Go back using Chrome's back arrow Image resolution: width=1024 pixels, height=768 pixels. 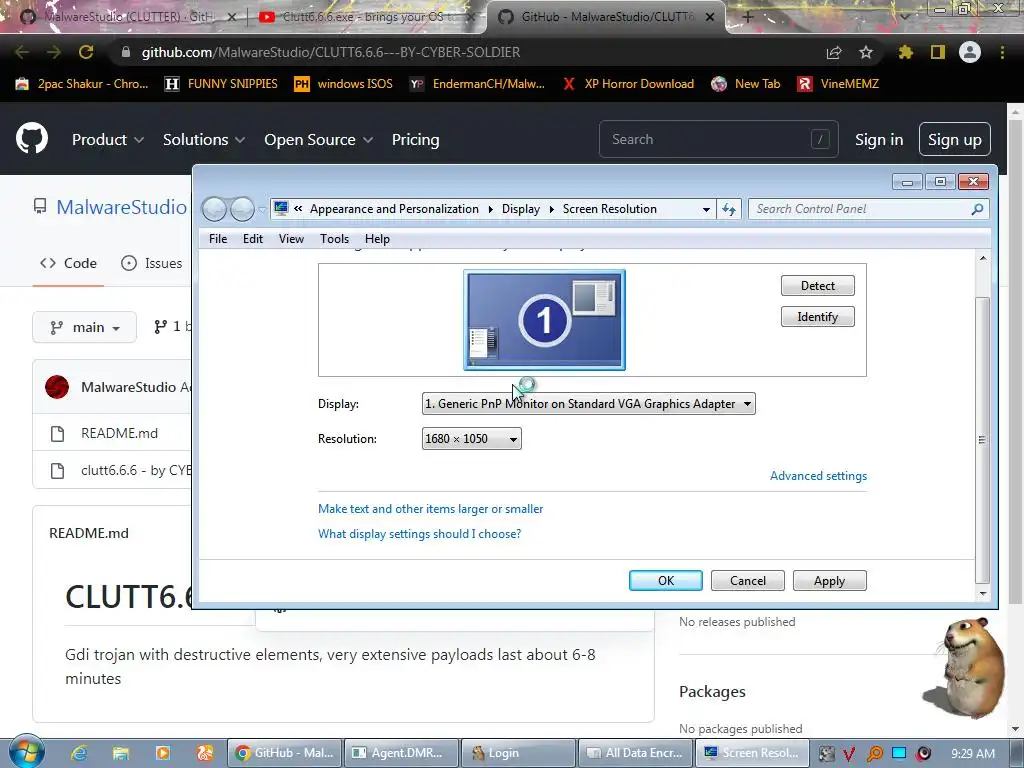coord(22,52)
